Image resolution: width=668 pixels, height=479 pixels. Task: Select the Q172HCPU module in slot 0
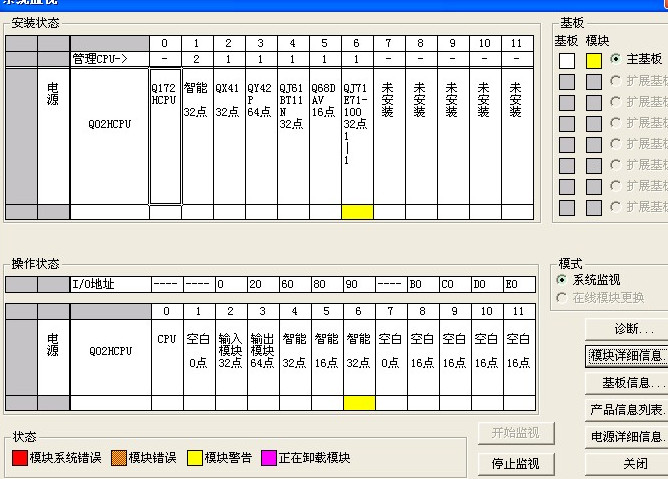pyautogui.click(x=165, y=135)
